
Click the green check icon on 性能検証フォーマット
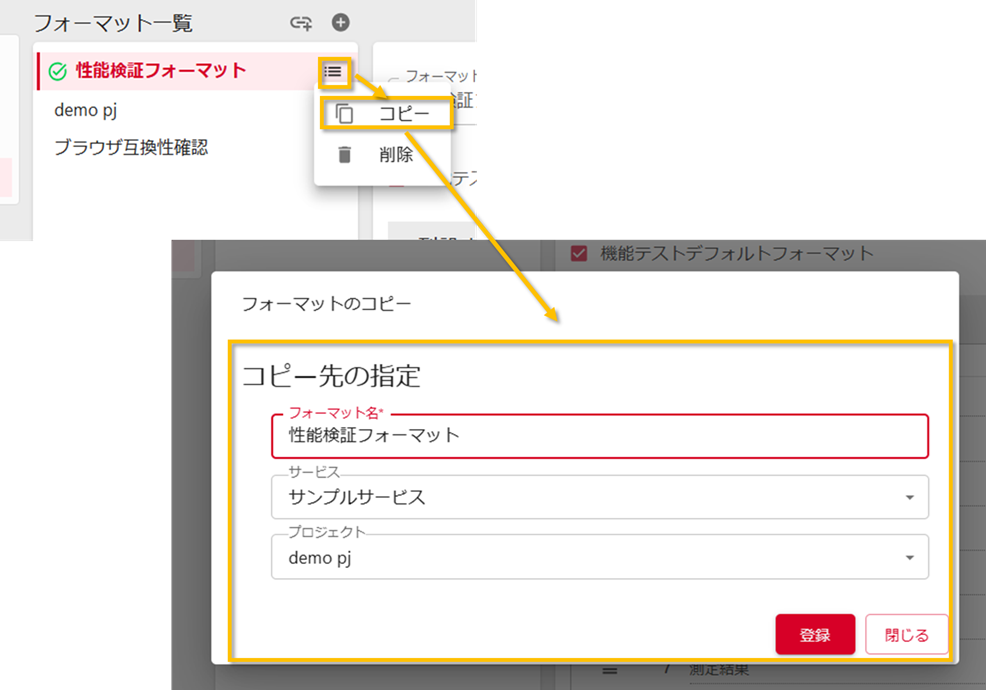coord(56,72)
